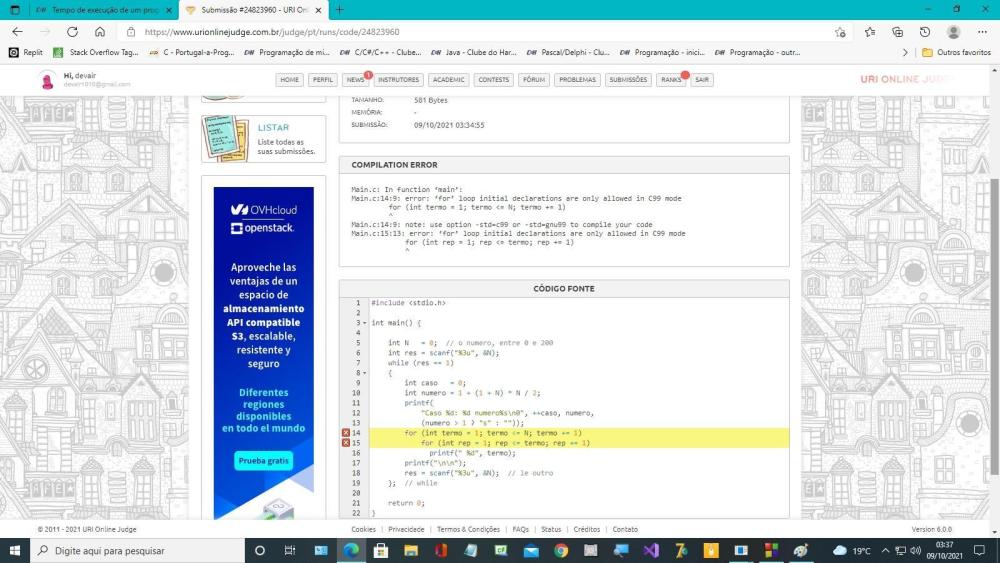
Task: Click the user avatar next to Hi, devair
Action: tap(47, 80)
